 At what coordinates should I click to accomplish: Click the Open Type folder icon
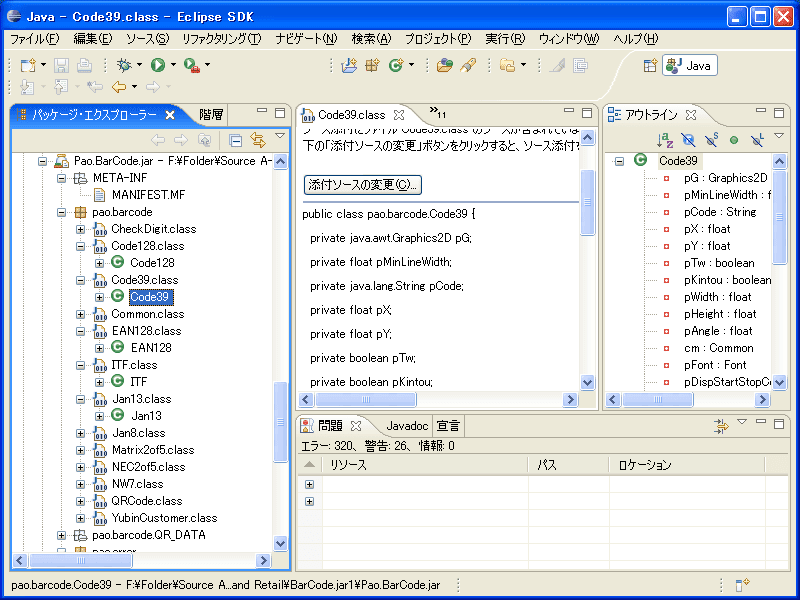point(445,65)
